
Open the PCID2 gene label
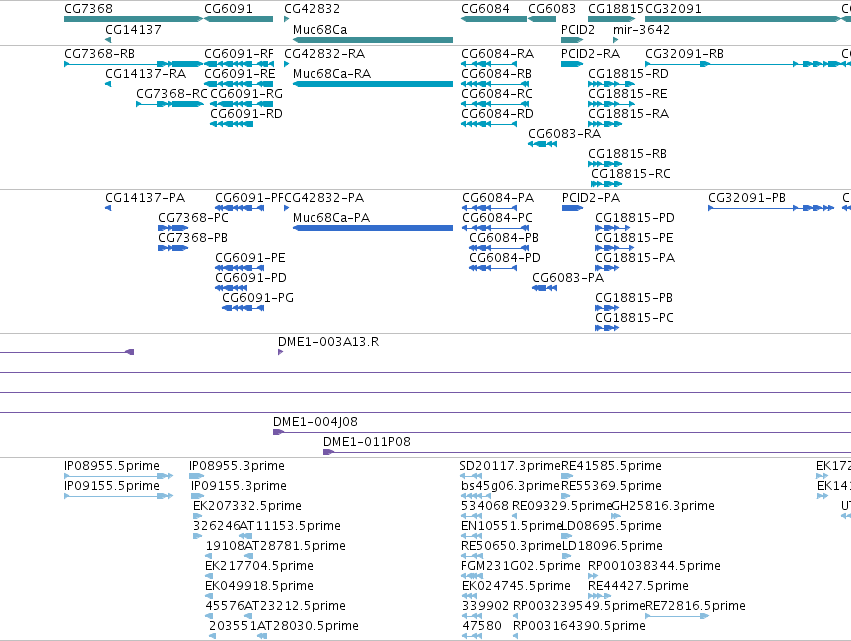[577, 29]
